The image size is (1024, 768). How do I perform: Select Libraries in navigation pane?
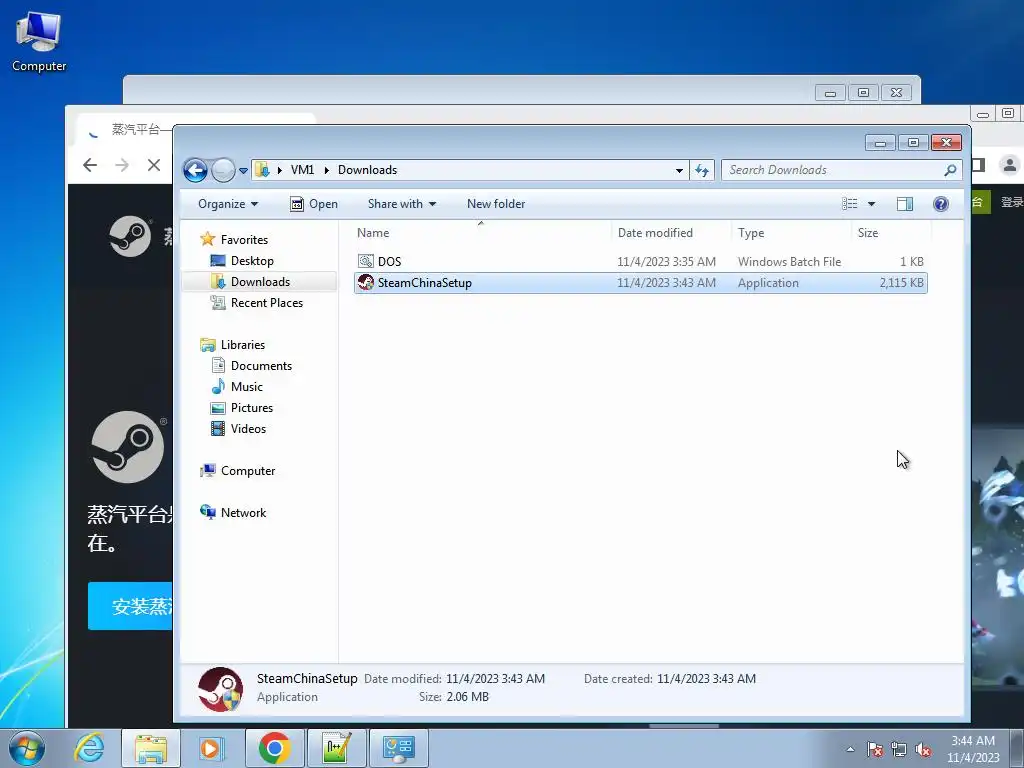[x=242, y=345]
